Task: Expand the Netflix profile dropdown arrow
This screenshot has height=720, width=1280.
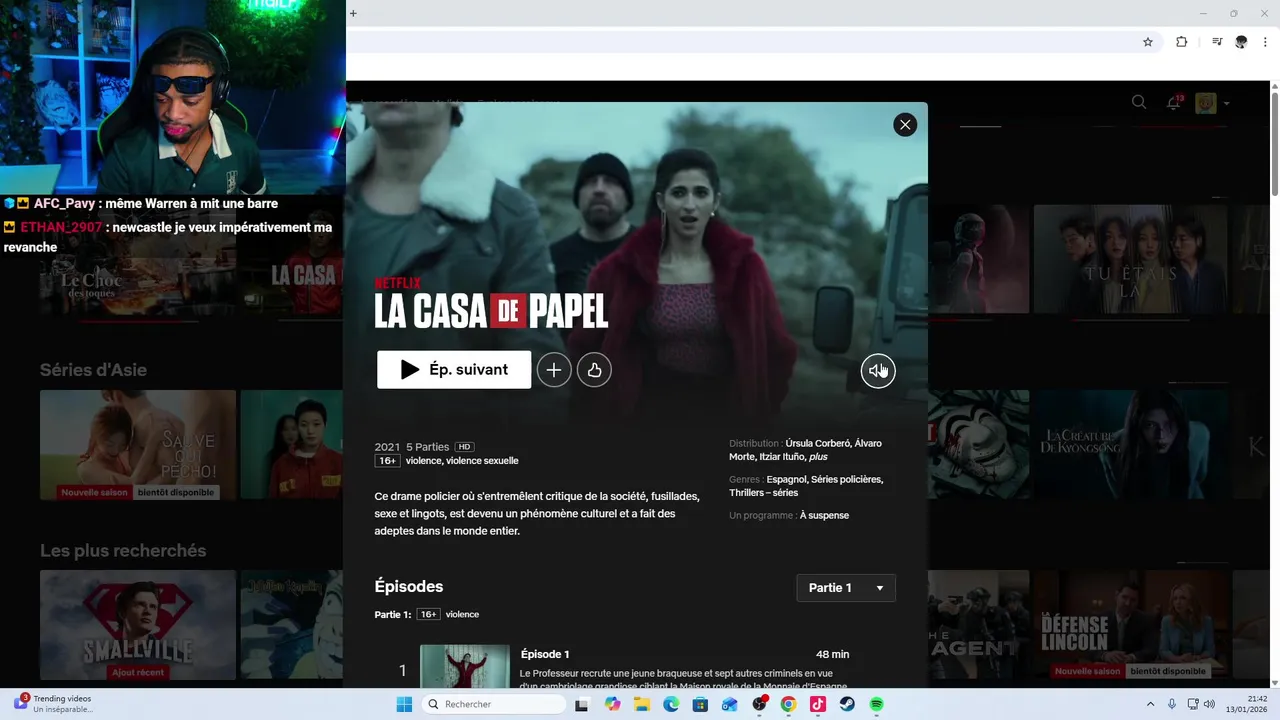Action: tap(1226, 103)
